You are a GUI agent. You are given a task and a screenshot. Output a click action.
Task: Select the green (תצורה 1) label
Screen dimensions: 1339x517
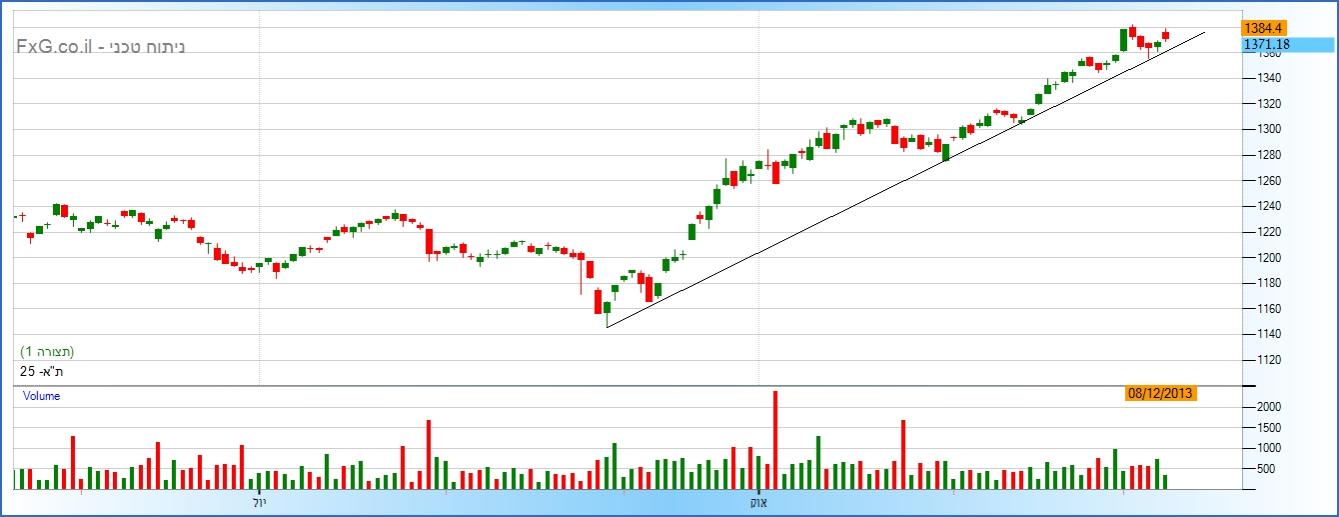[x=47, y=352]
